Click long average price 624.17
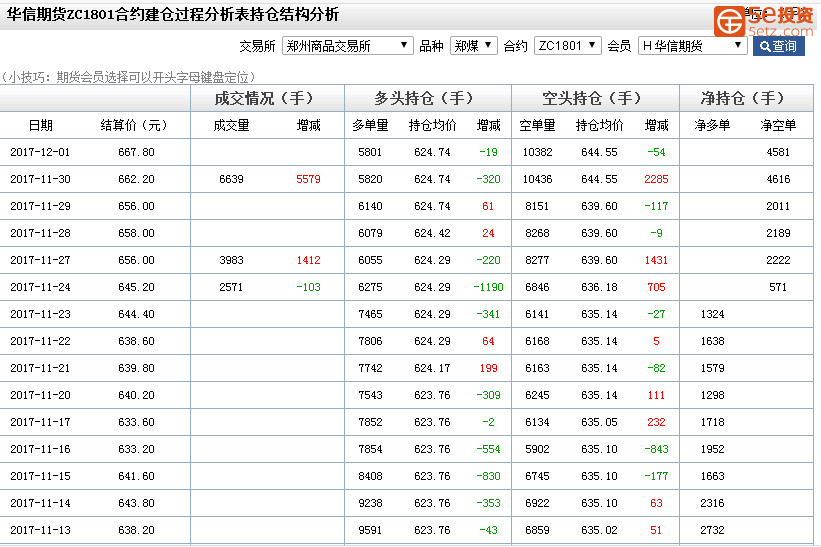Screen dimensions: 821x547 [432, 369]
